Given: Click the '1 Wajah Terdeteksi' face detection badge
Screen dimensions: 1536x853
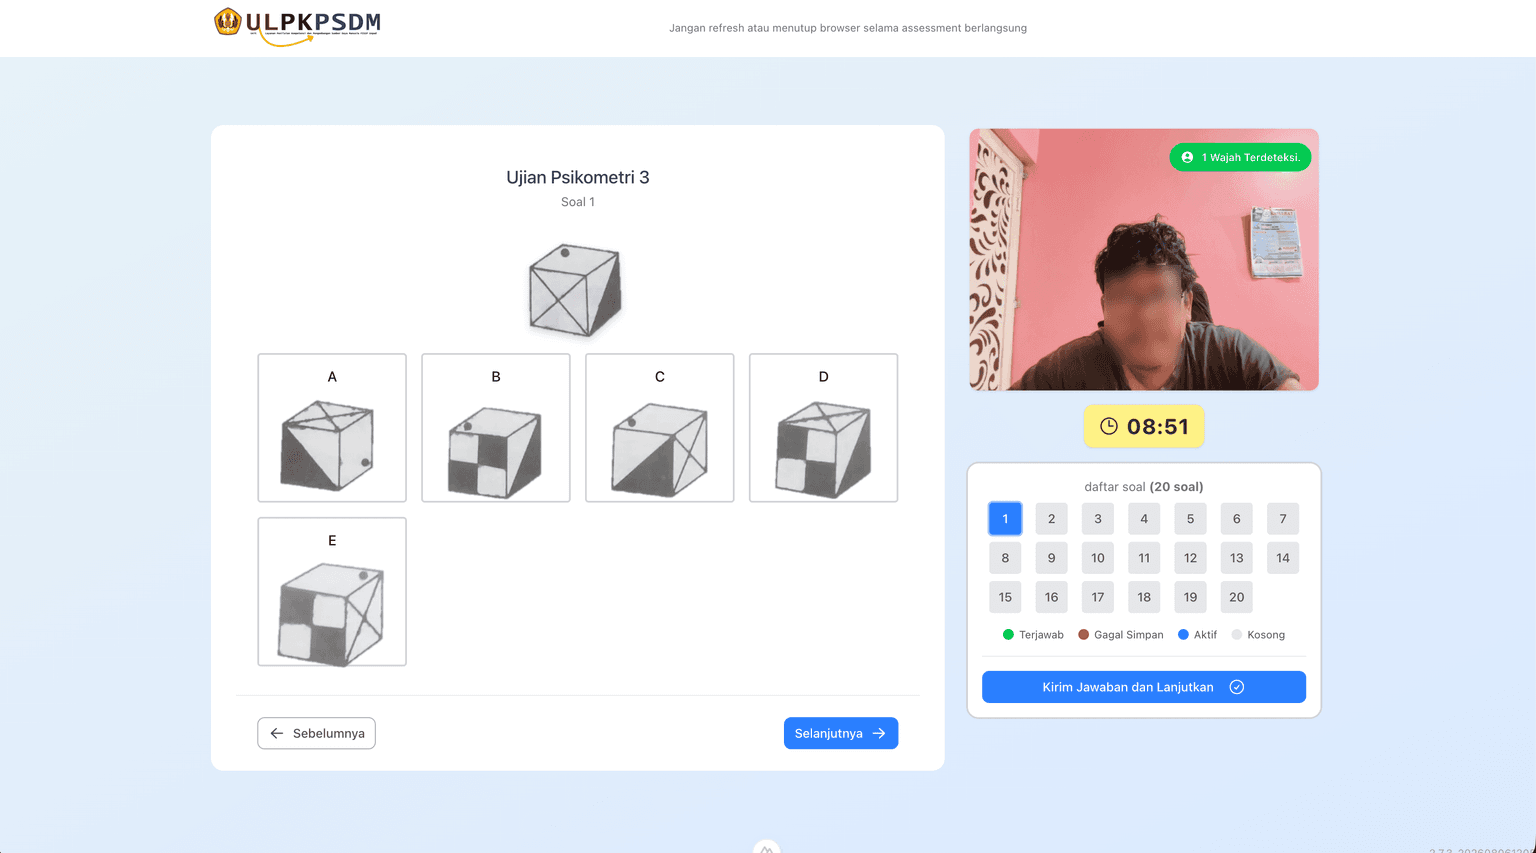Looking at the screenshot, I should [1240, 157].
